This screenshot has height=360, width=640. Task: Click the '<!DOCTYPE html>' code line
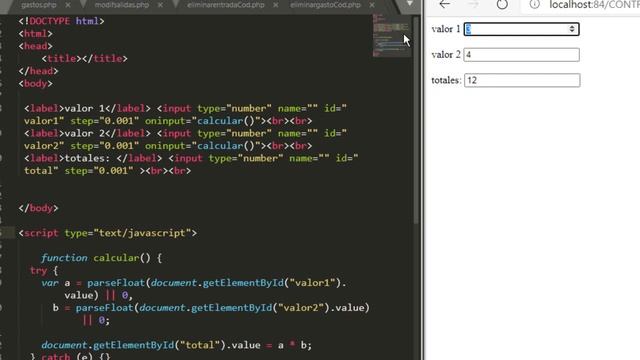(61, 21)
